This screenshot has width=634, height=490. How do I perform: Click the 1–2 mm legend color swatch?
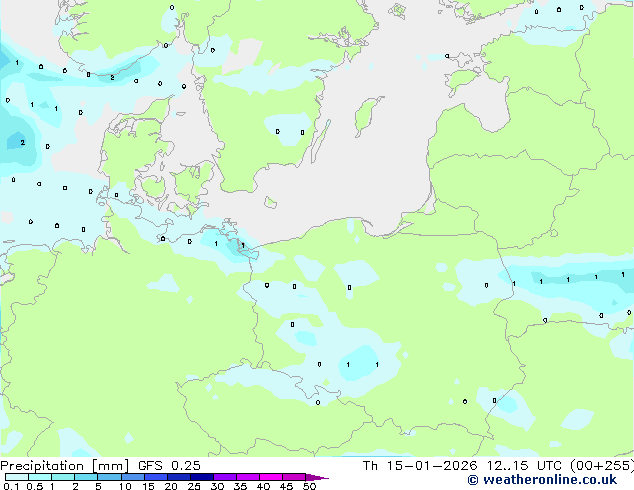click(x=63, y=477)
